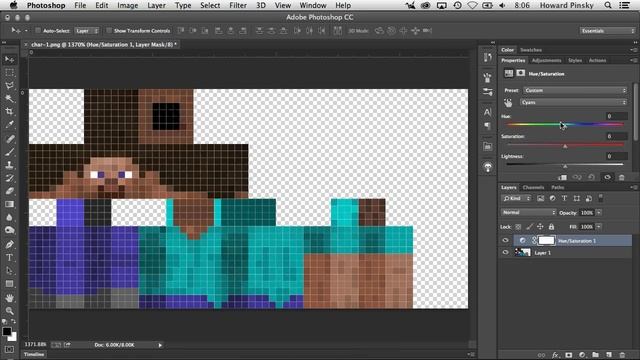This screenshot has height=360, width=640.
Task: Open the Auto-Select Layer dropdown
Action: click(x=87, y=31)
